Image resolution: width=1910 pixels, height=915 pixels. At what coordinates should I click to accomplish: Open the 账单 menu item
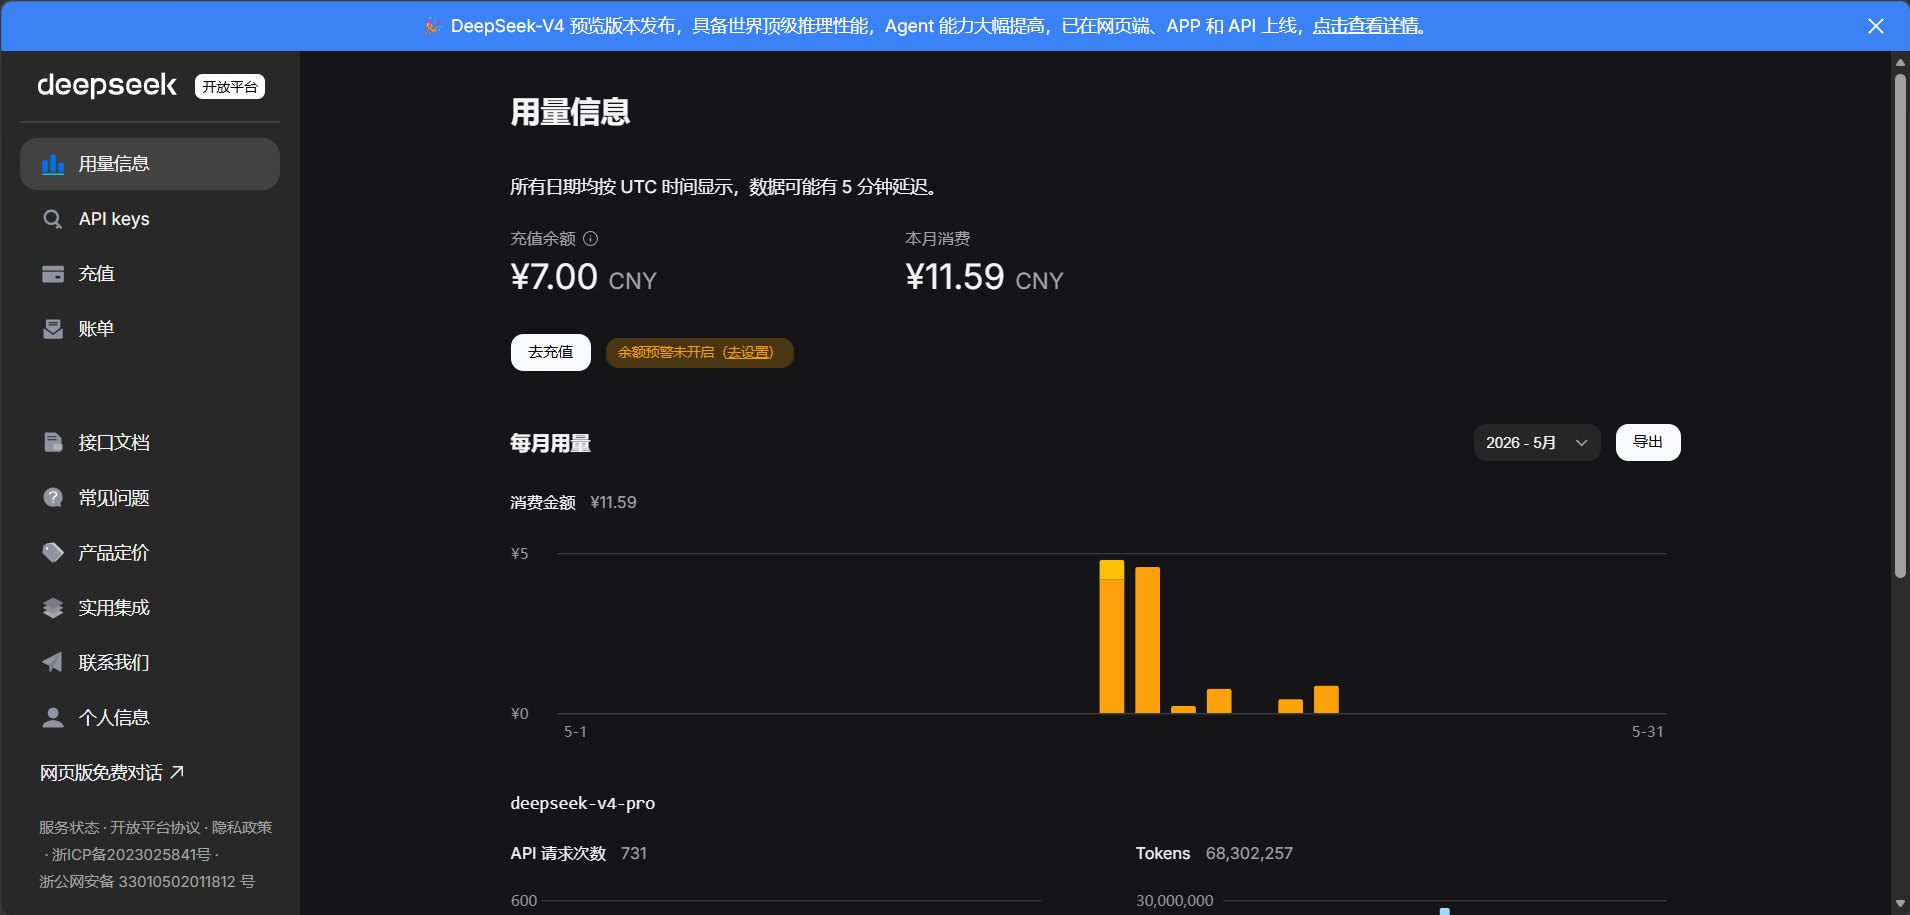(150, 329)
